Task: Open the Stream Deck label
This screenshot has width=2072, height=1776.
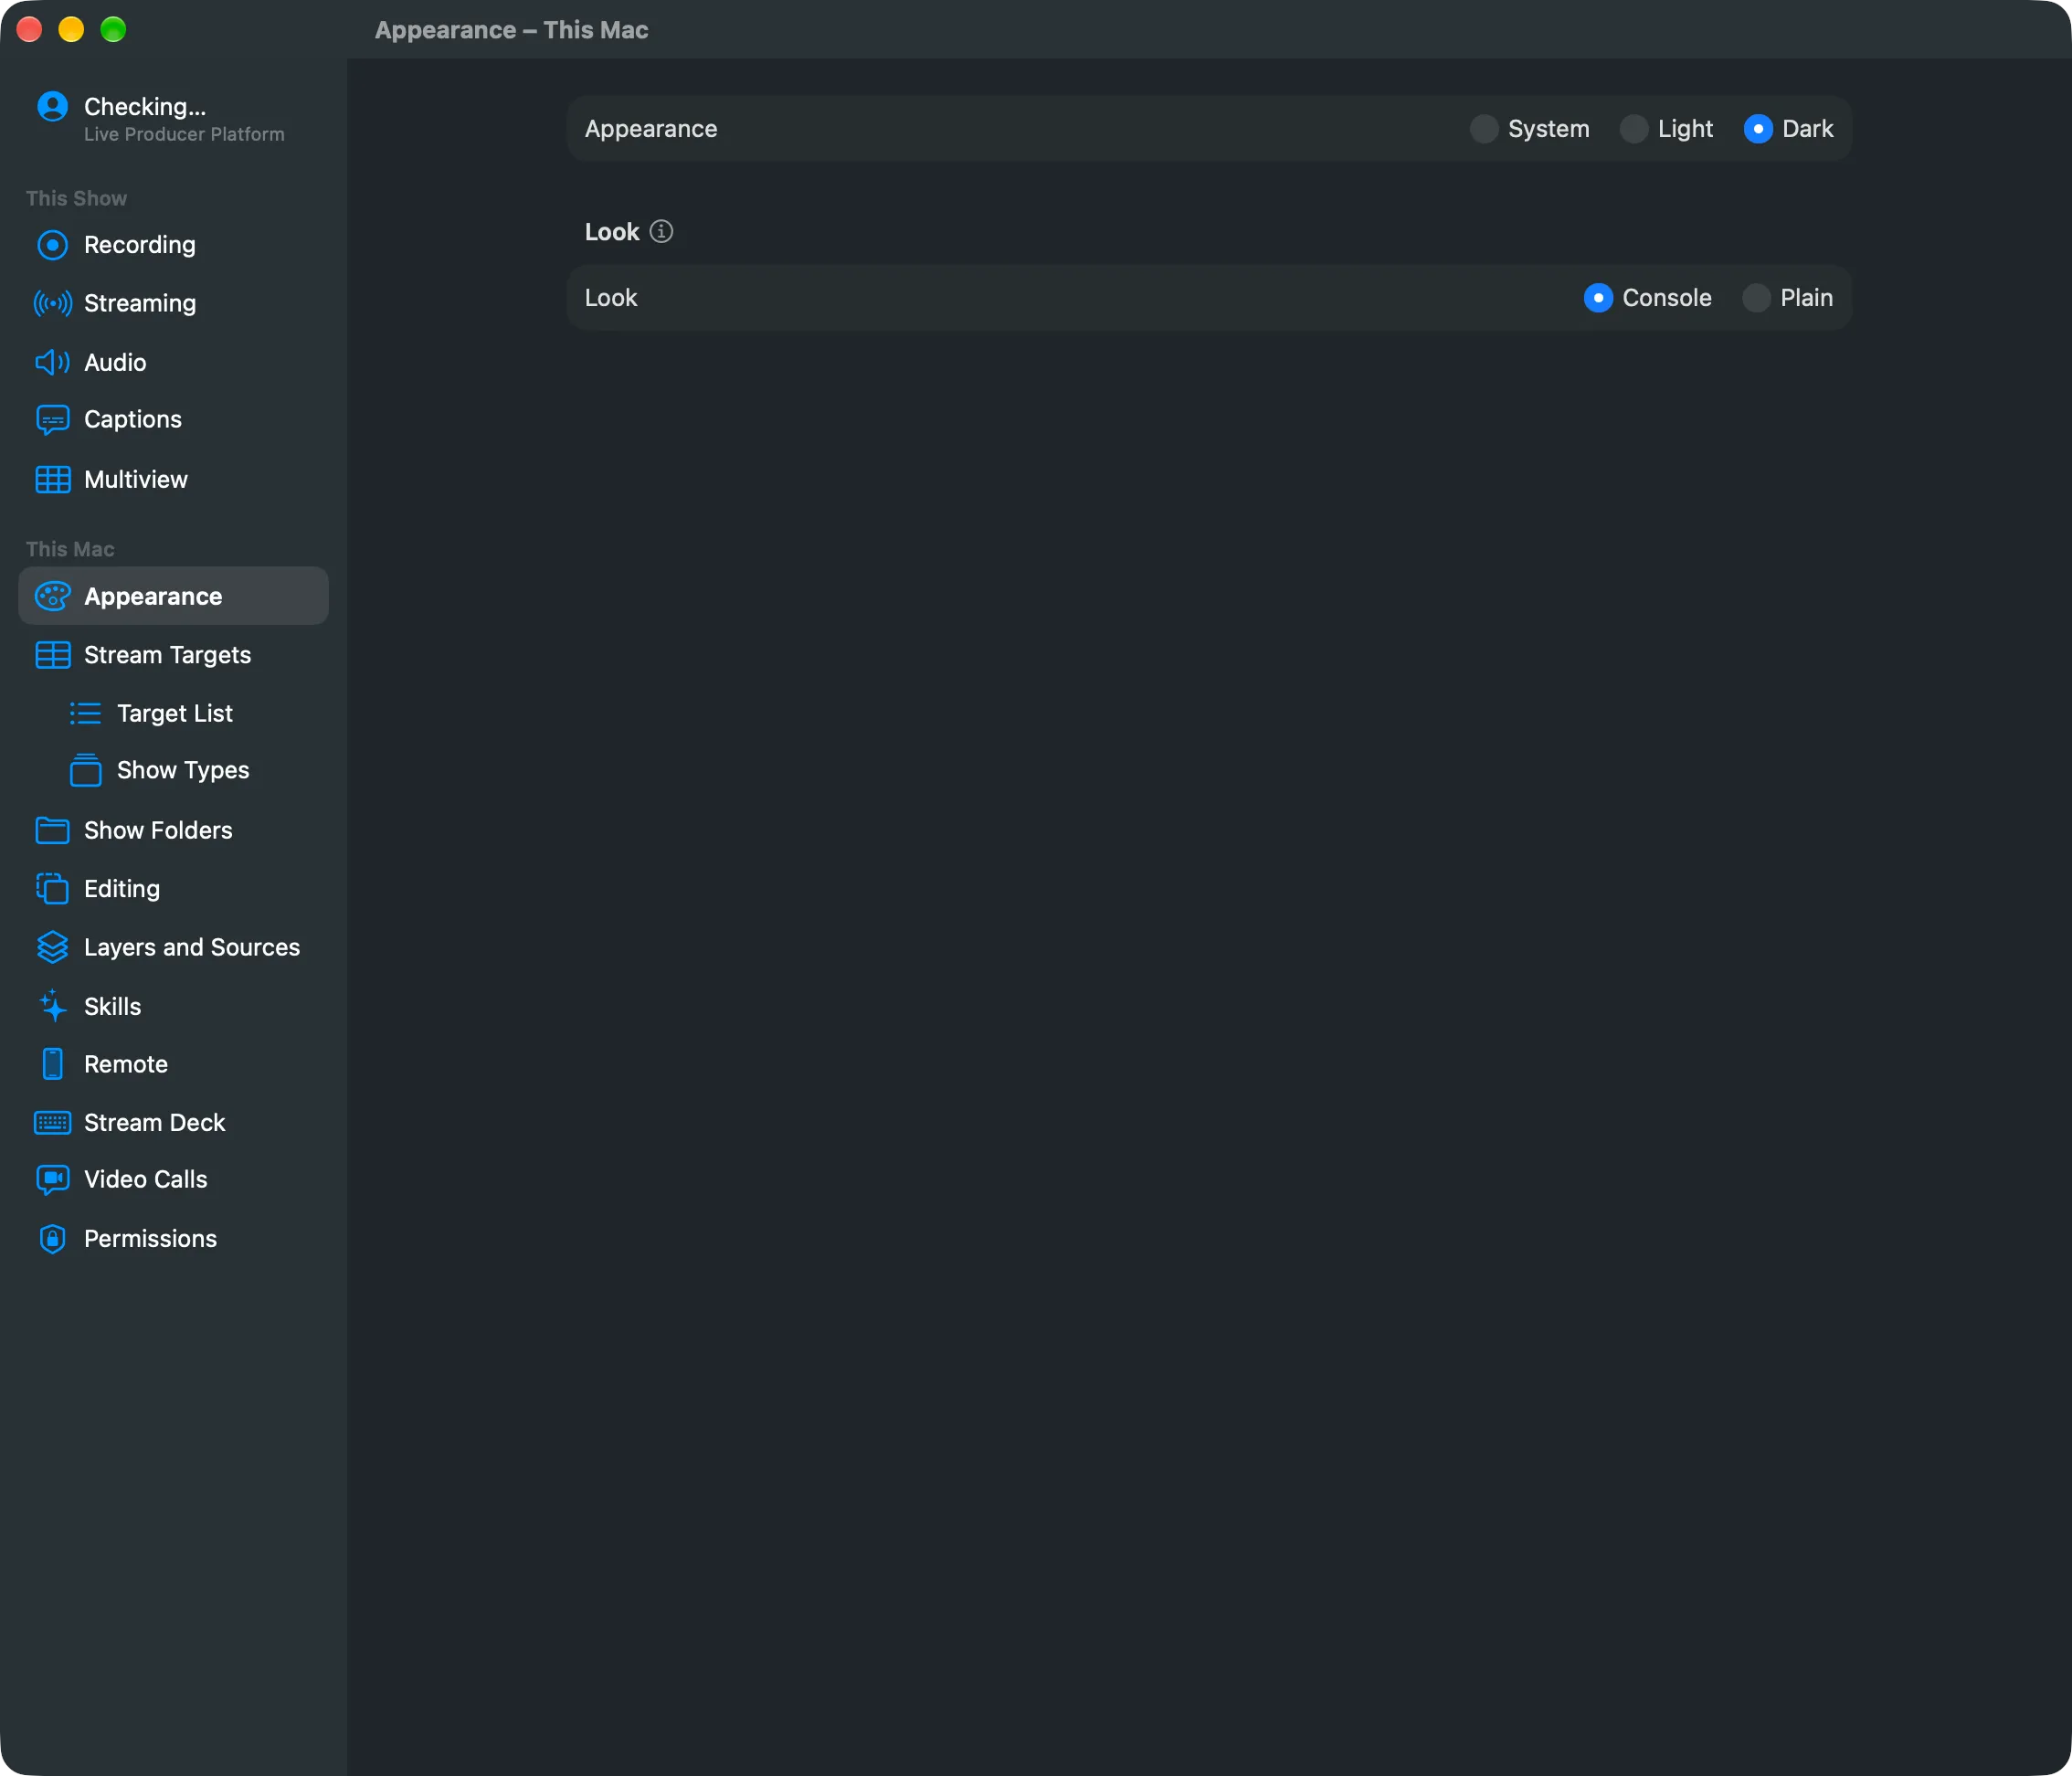Action: coord(155,1123)
